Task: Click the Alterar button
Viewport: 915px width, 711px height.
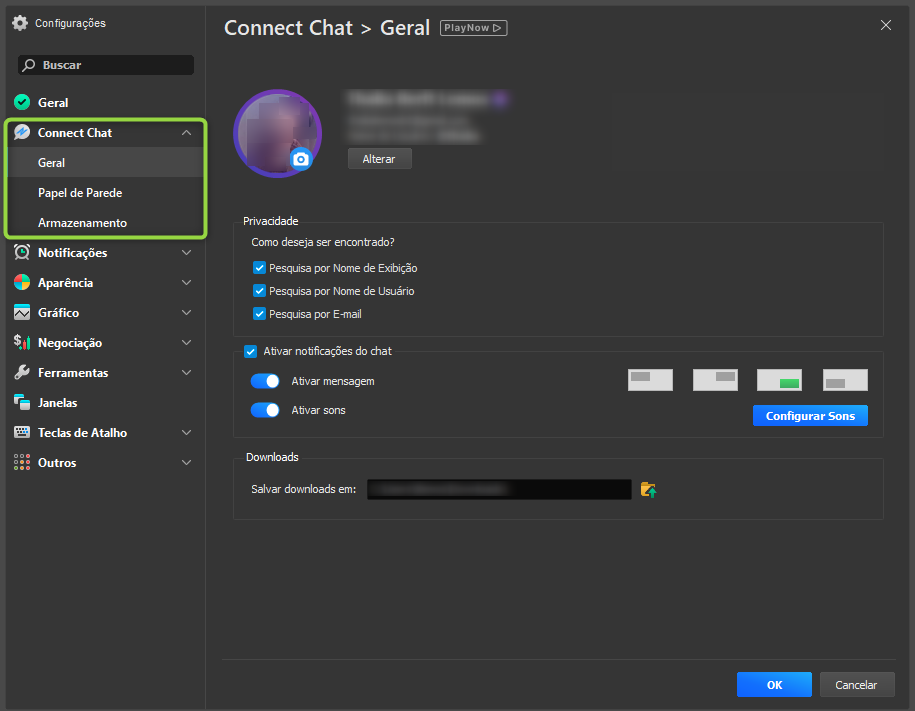Action: (379, 159)
